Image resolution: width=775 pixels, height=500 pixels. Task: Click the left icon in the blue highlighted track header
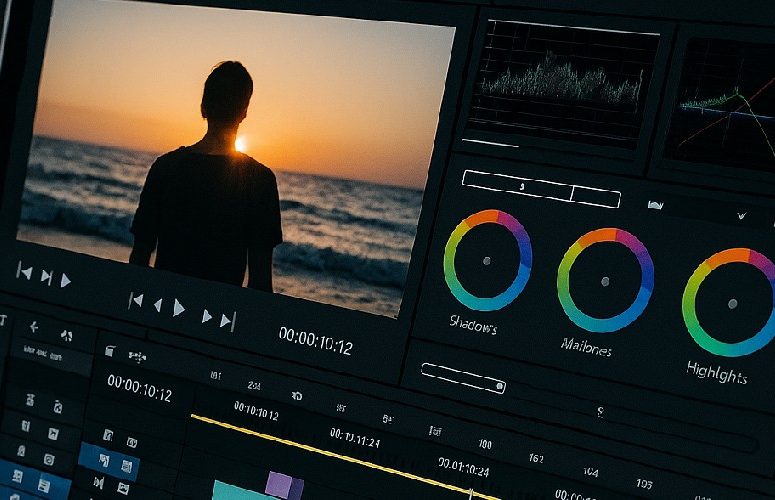104,460
